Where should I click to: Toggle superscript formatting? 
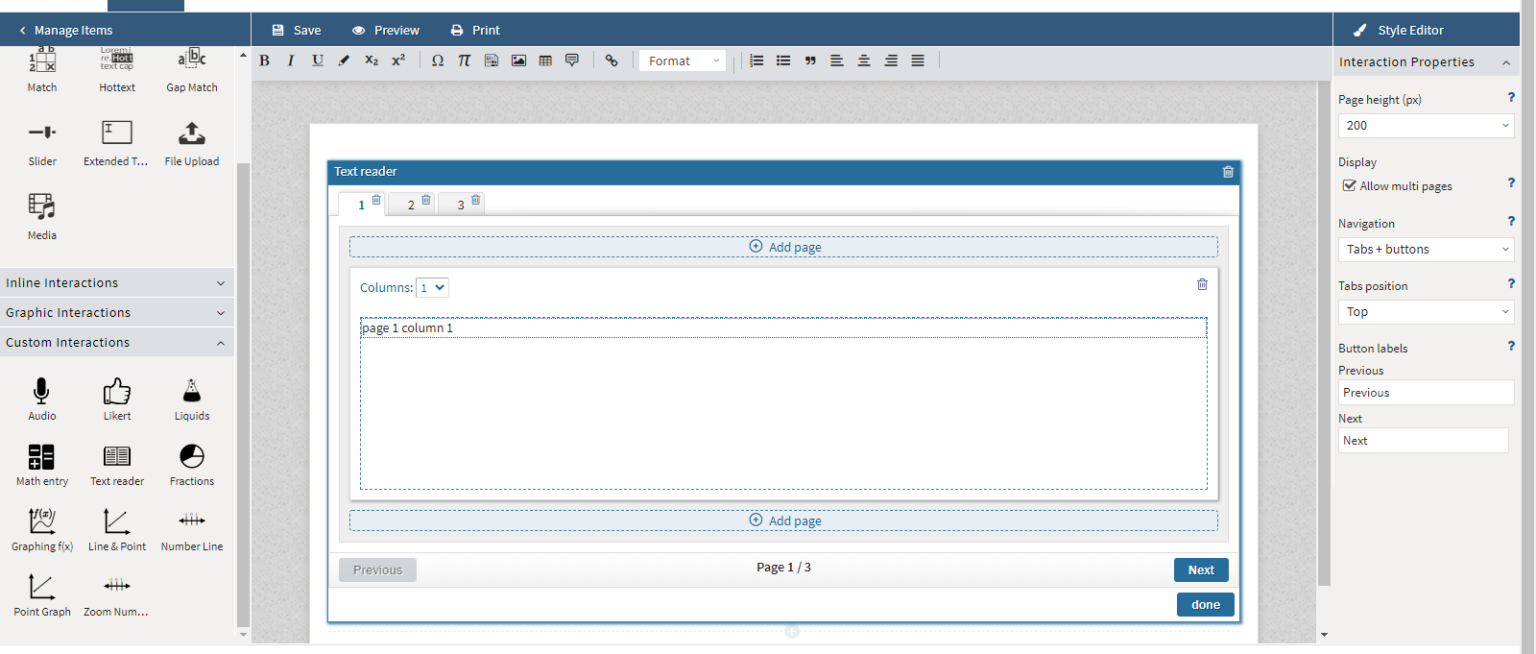(x=398, y=60)
